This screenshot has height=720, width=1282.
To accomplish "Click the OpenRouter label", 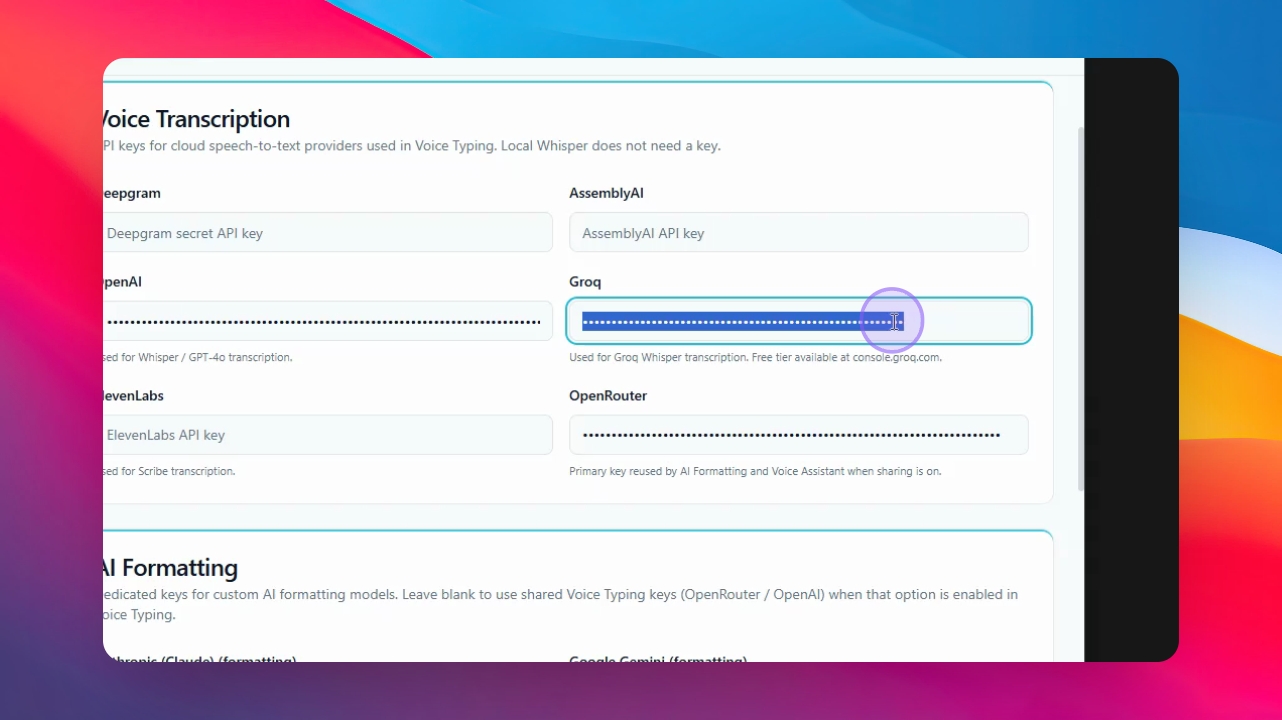I will [608, 396].
